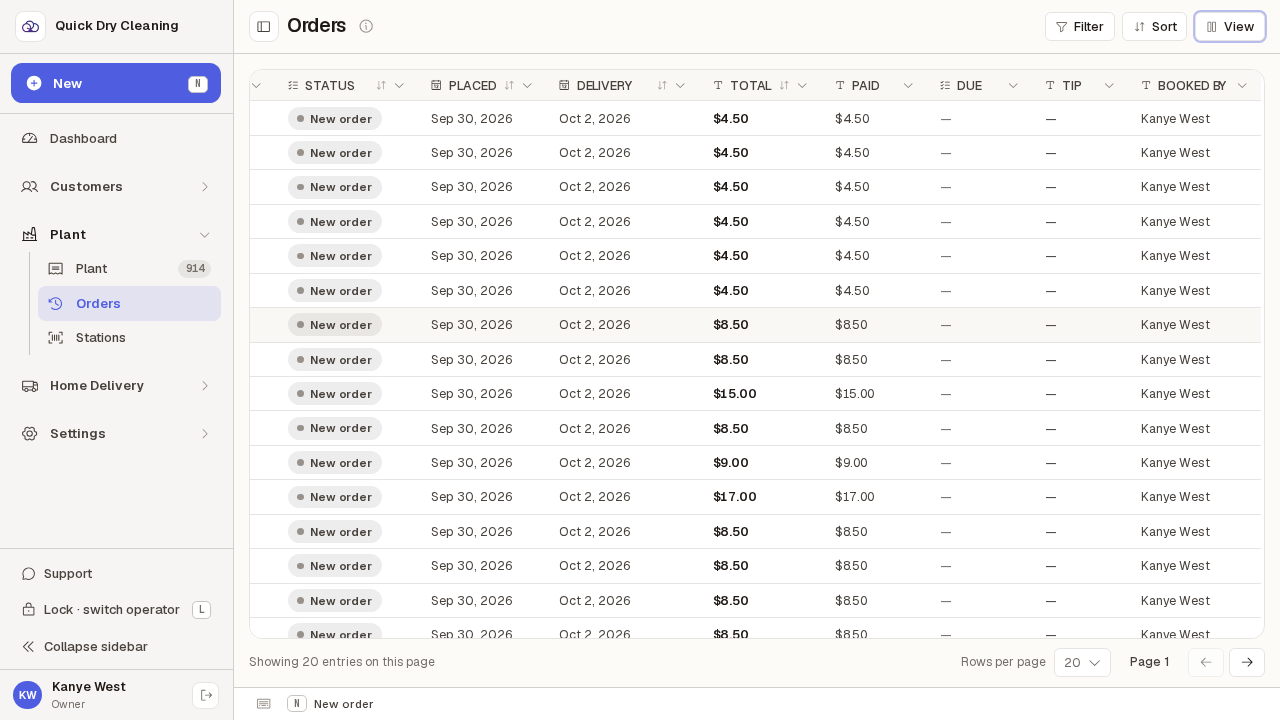The image size is (1280, 720).
Task: Open the BOOKED BY column dropdown chevron
Action: 1242,86
